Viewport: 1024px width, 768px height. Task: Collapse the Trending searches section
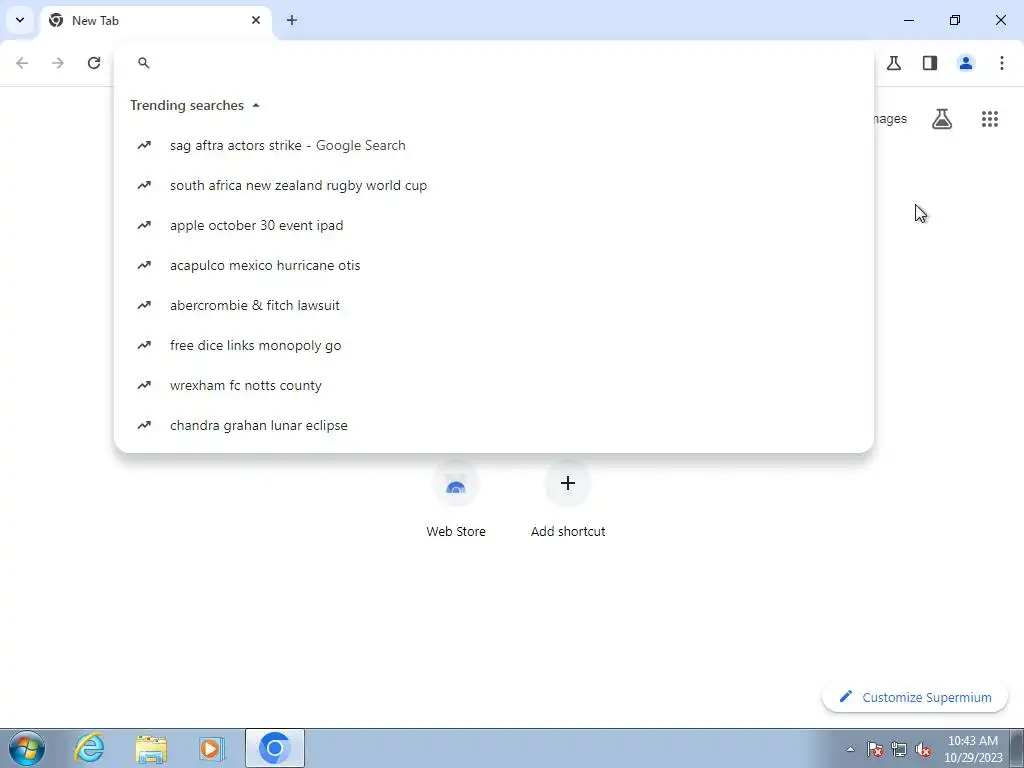(x=195, y=105)
